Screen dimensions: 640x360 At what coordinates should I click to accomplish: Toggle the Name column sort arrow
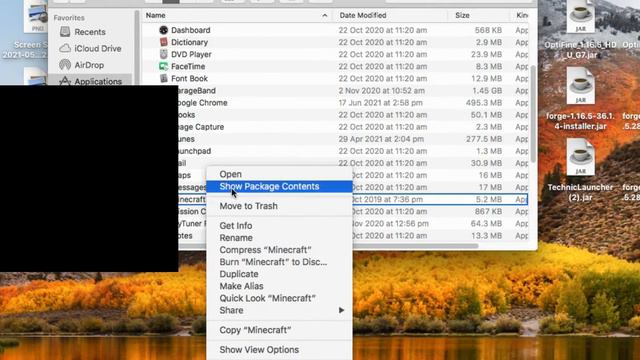point(324,16)
